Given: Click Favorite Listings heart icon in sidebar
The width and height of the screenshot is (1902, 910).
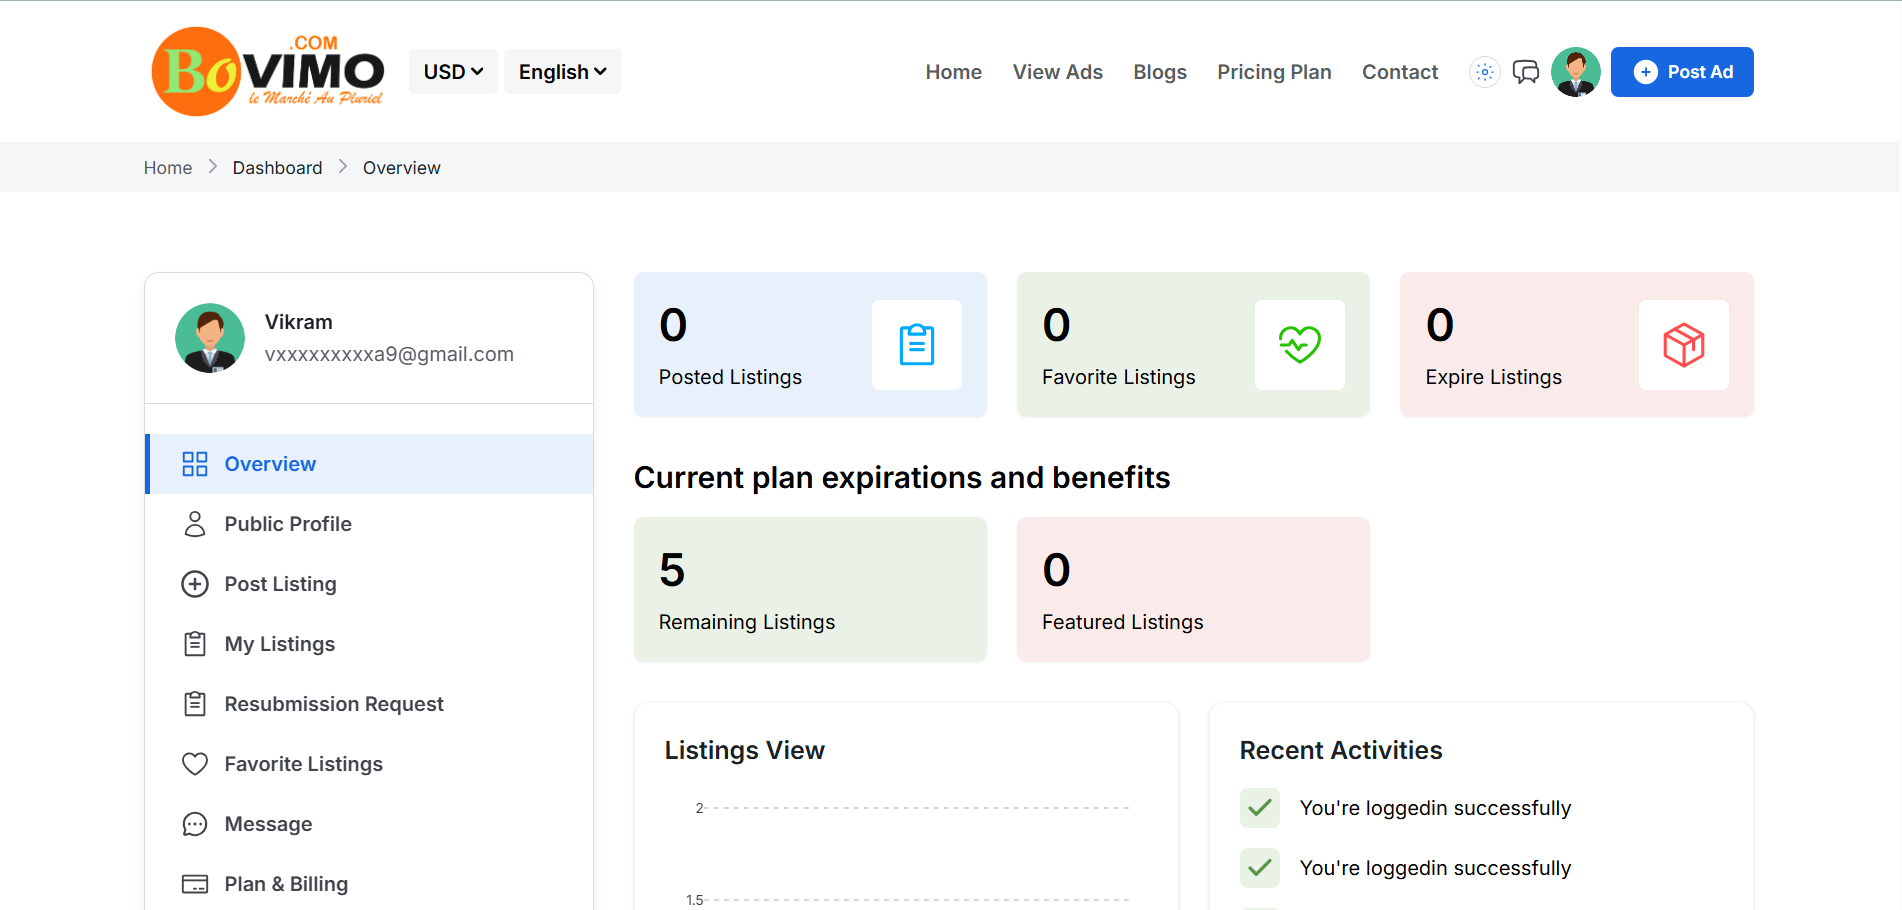Looking at the screenshot, I should pyautogui.click(x=195, y=764).
